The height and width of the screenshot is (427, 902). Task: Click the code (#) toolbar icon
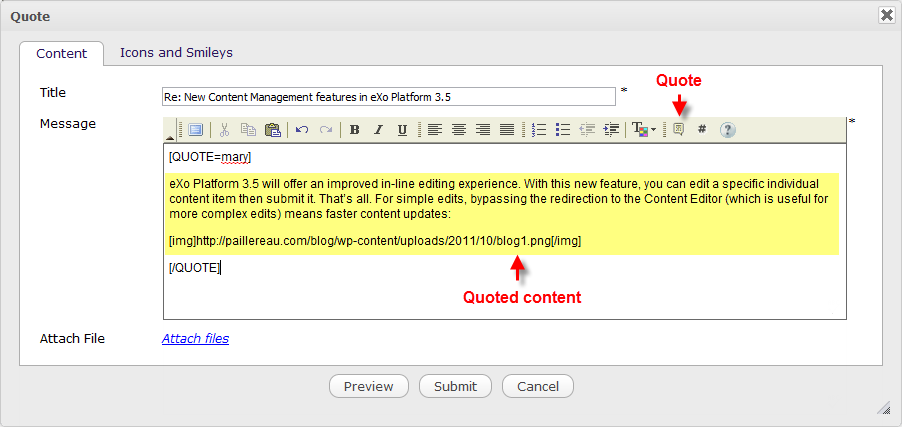point(702,130)
